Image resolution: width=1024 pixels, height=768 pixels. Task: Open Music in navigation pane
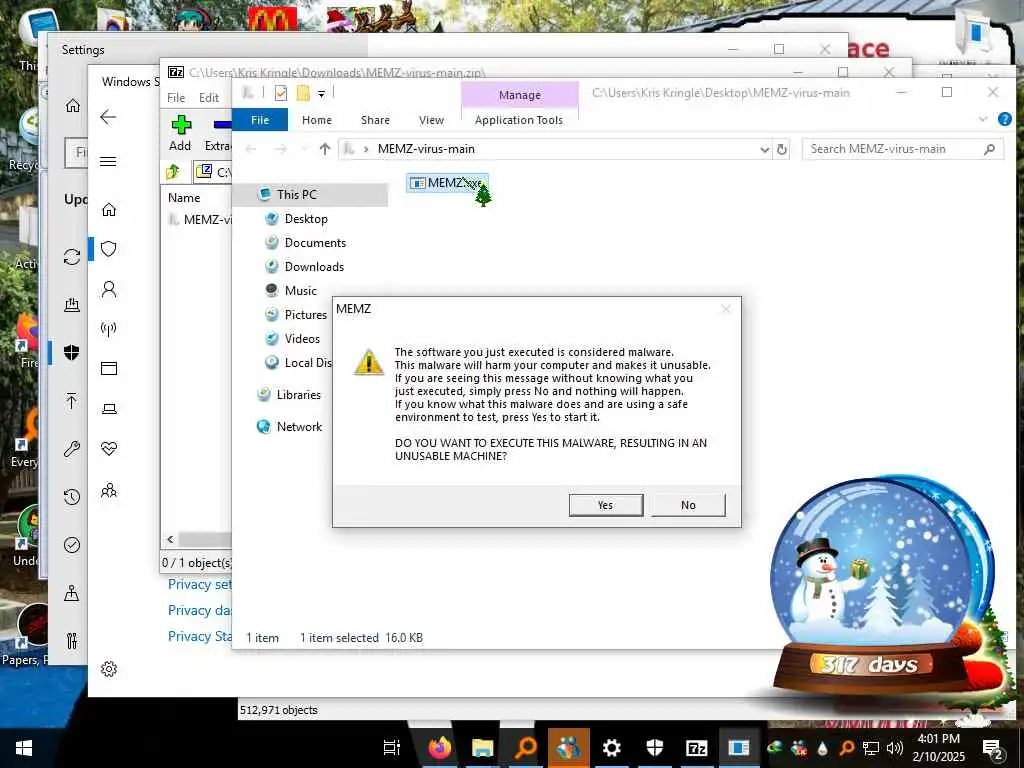click(x=300, y=291)
